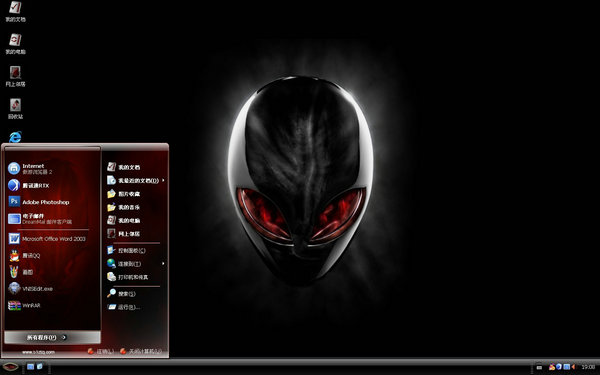Click the volume speaker icon in system tray
Image resolution: width=600 pixels, height=375 pixels.
click(574, 367)
